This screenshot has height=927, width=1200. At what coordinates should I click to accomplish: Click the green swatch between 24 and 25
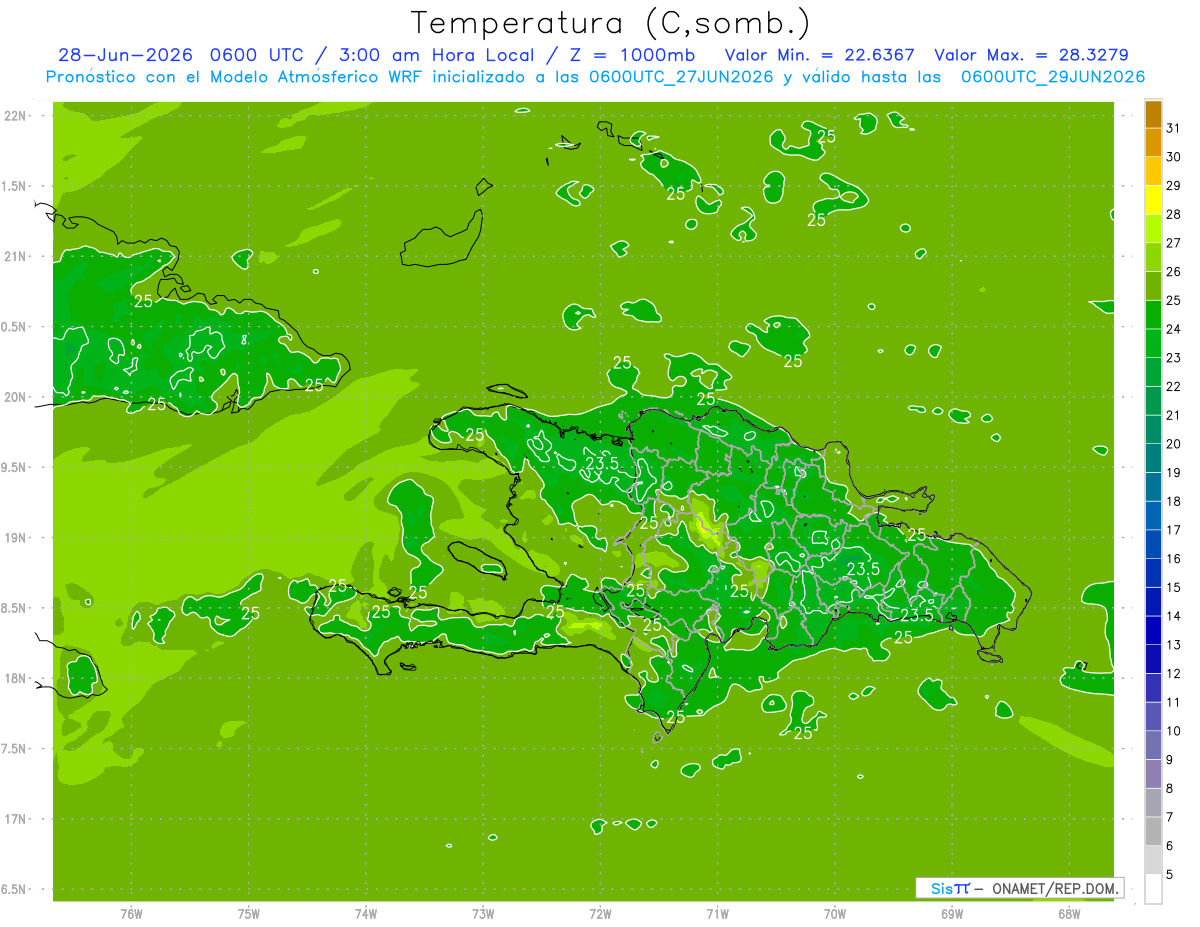(x=1153, y=315)
